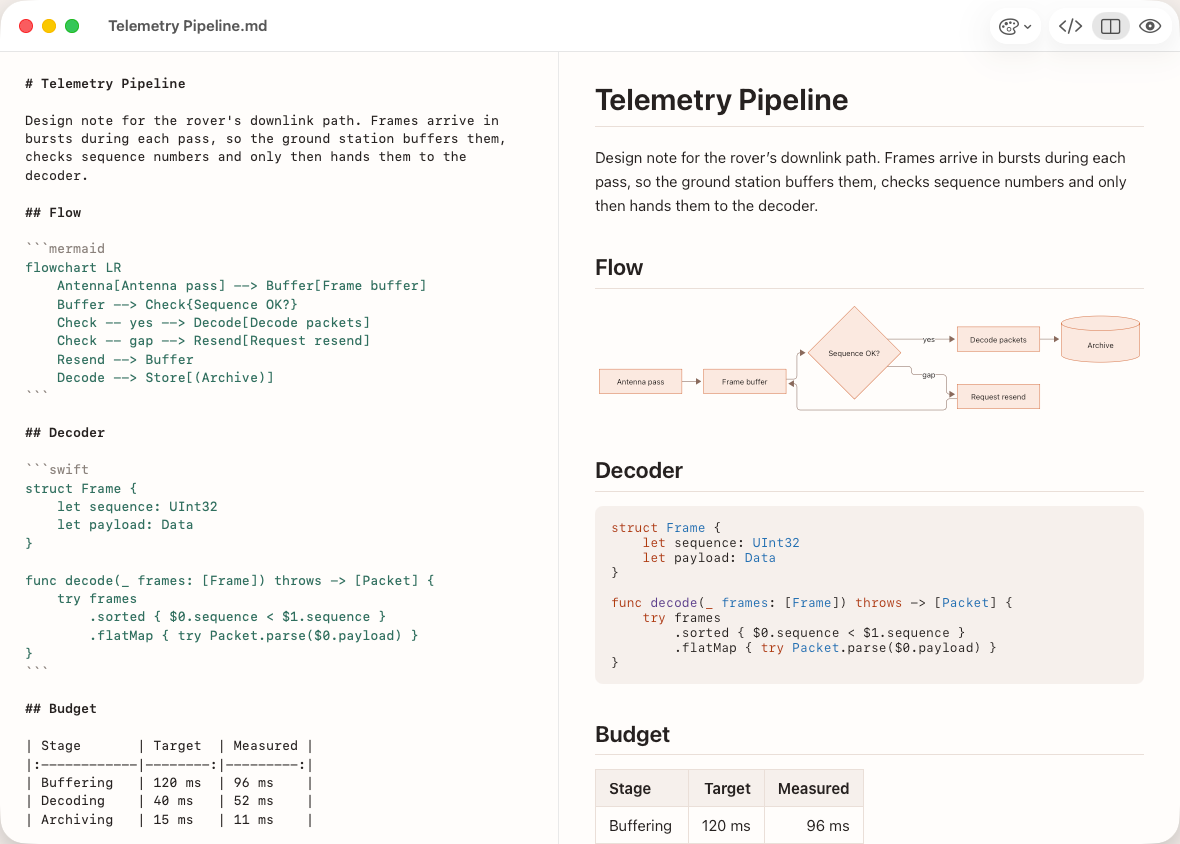This screenshot has height=844, width=1180.
Task: Click the 'flowchart LR' source line
Action: (x=73, y=268)
